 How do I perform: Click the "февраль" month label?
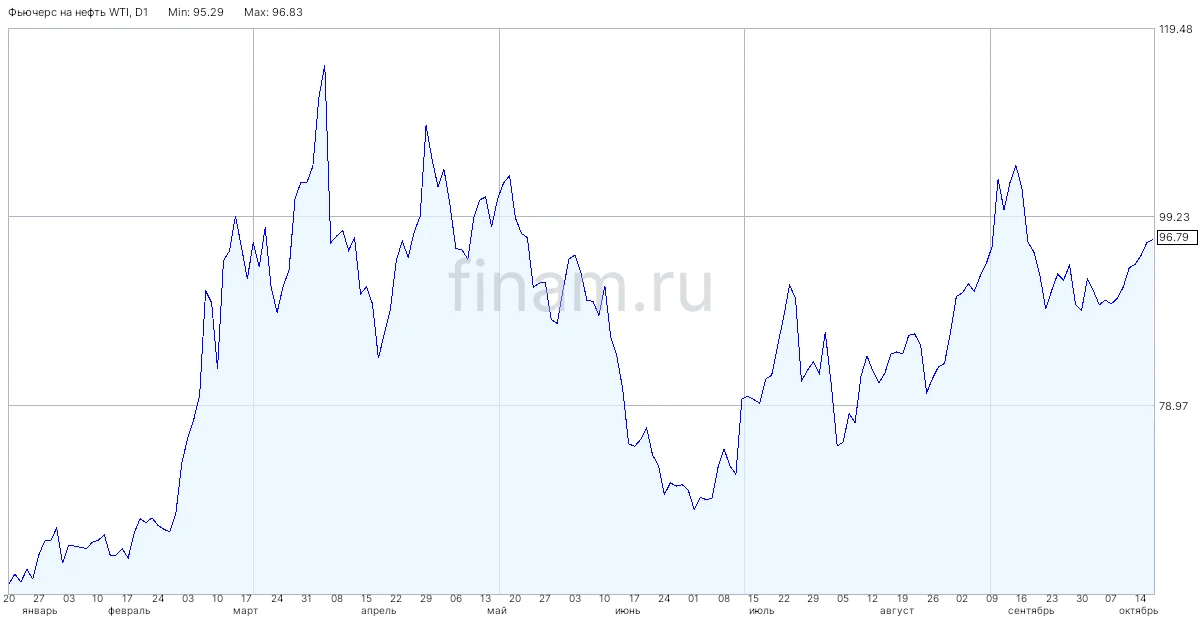tap(129, 610)
